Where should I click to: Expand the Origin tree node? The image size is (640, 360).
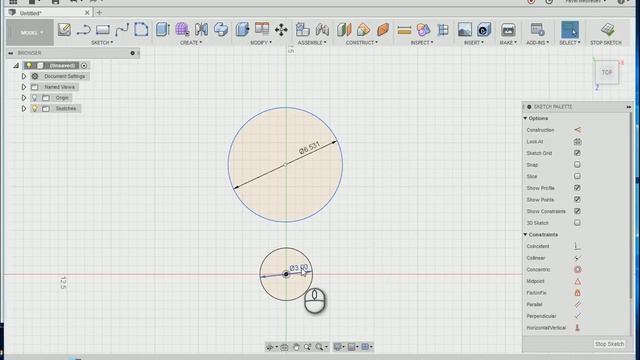[24, 98]
